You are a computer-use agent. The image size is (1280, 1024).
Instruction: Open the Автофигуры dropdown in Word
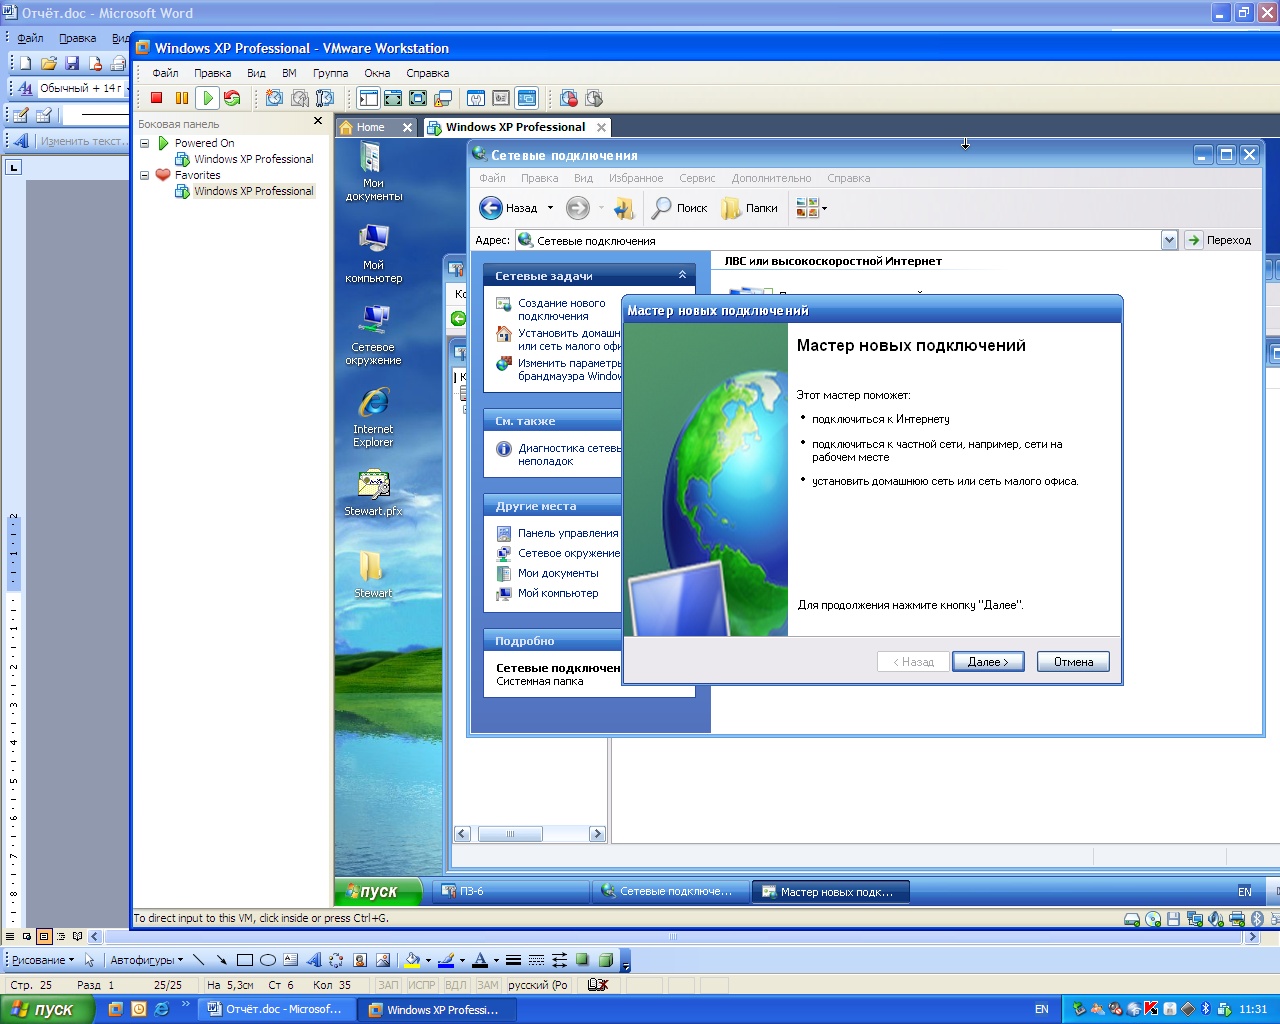pyautogui.click(x=147, y=960)
